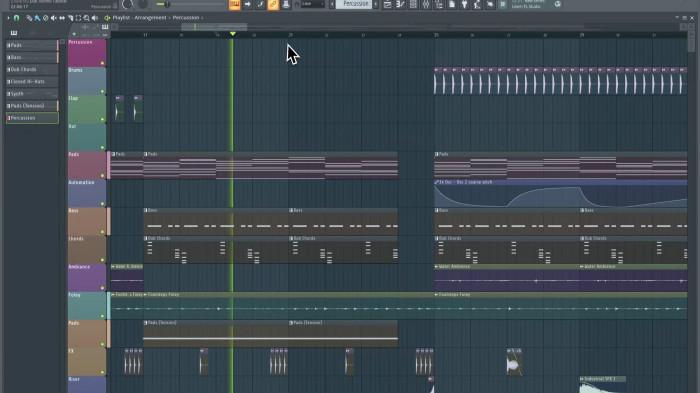
Task: Click the arrow left of pattern selector
Action: [332, 4]
